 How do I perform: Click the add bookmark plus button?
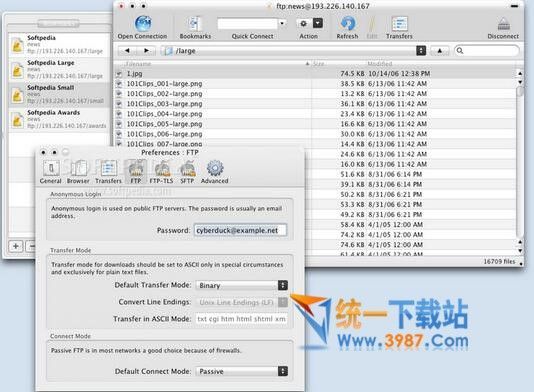[x=16, y=246]
